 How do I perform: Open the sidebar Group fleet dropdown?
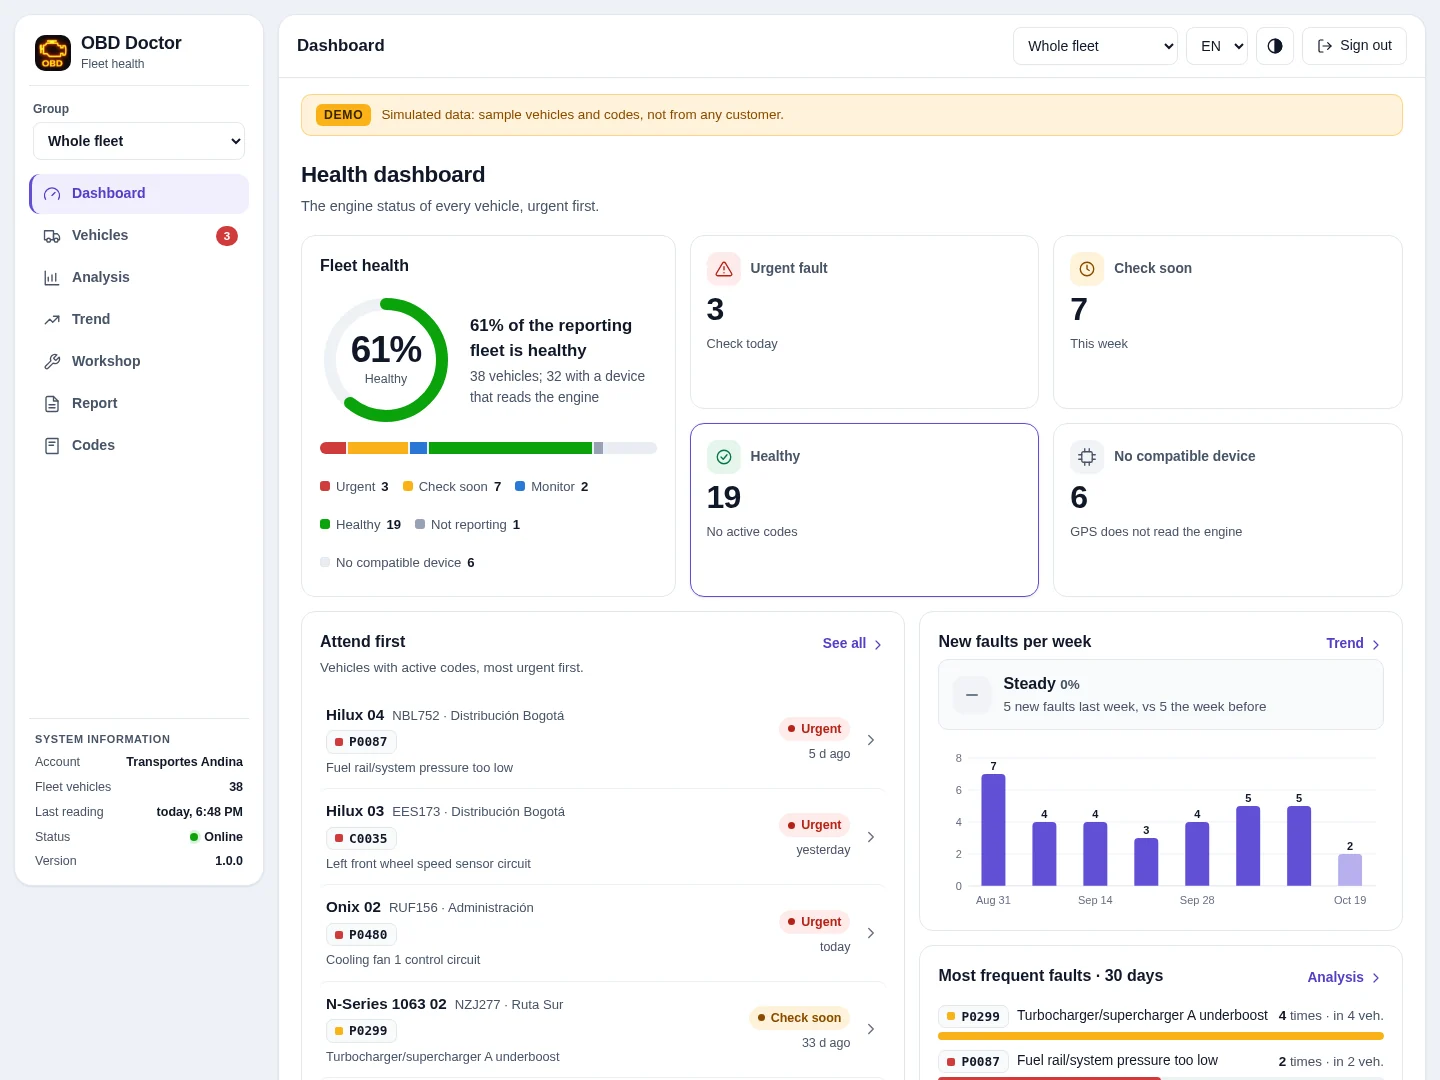139,141
